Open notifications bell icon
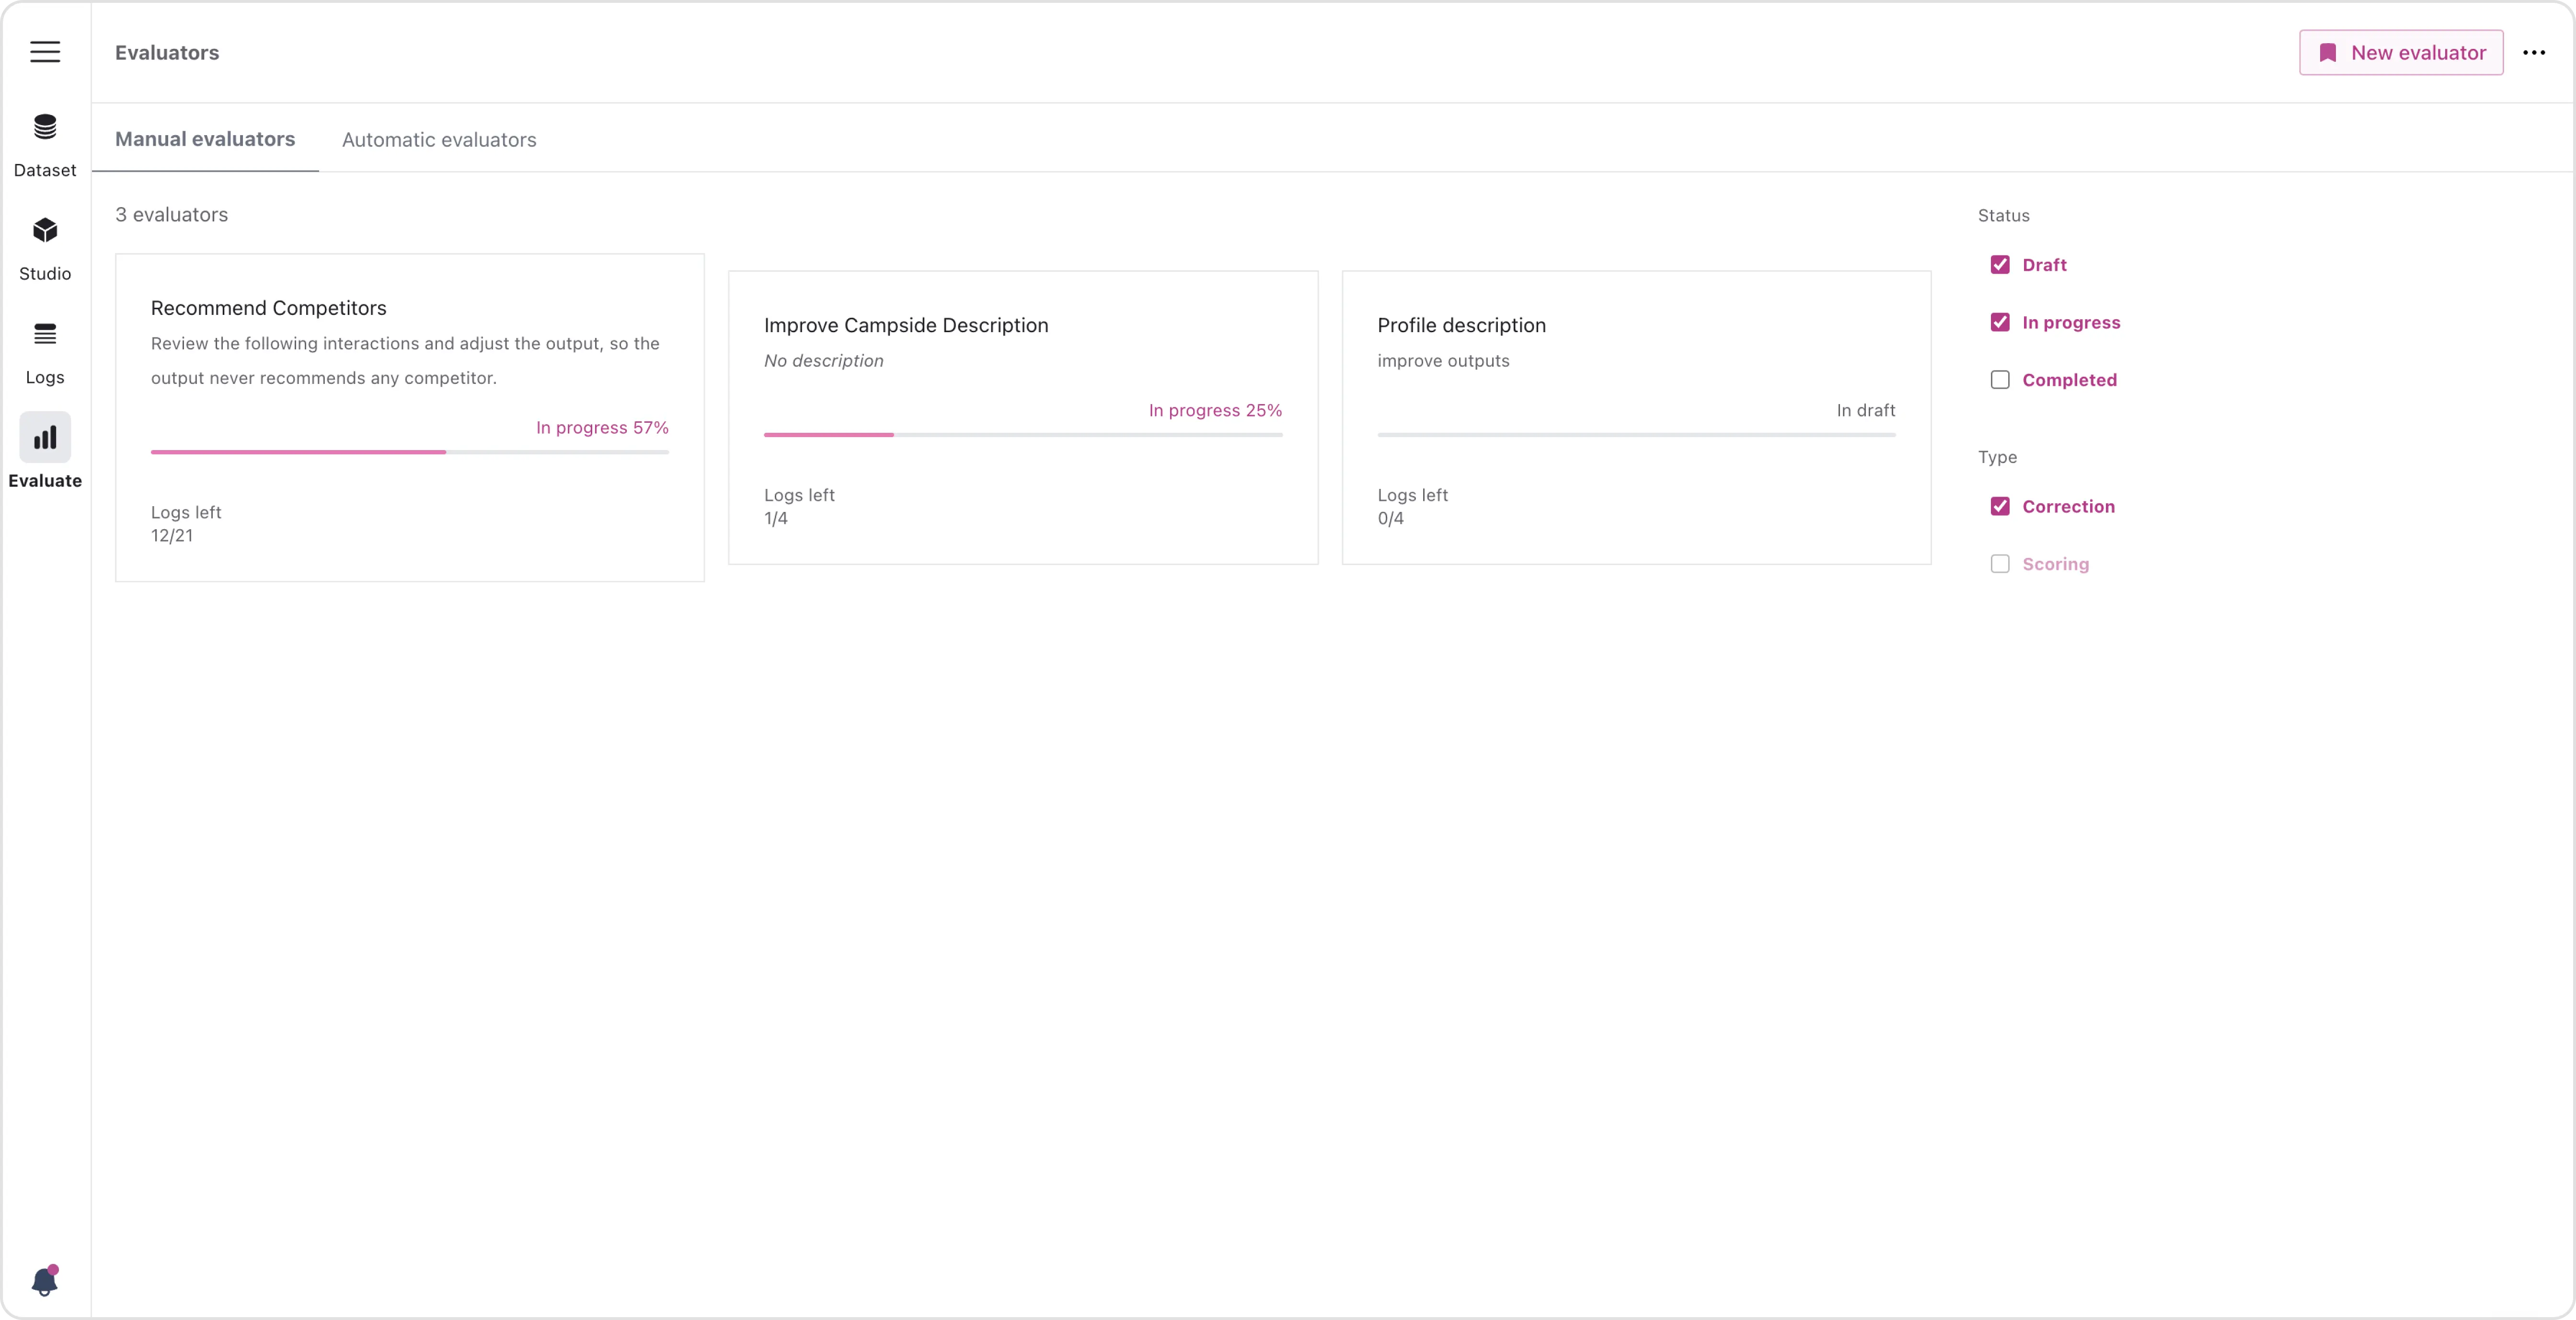This screenshot has width=2576, height=1320. (x=45, y=1281)
